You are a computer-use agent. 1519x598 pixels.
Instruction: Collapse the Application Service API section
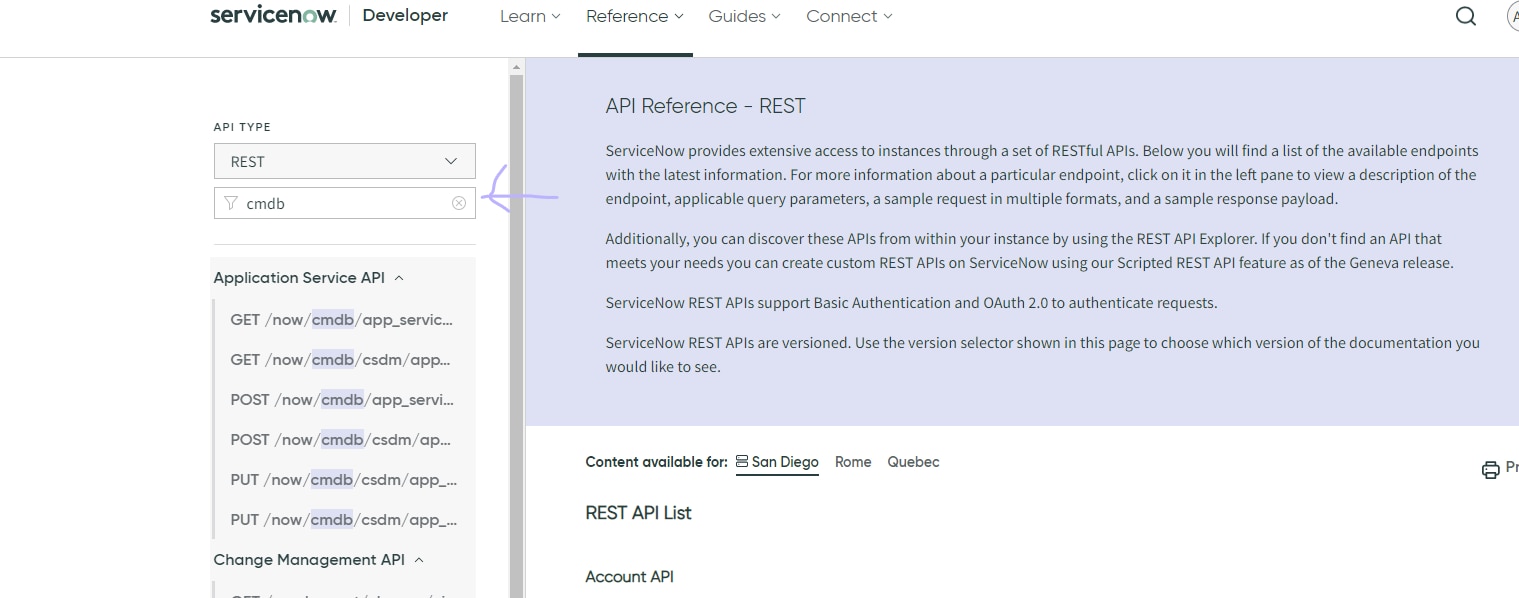tap(399, 278)
